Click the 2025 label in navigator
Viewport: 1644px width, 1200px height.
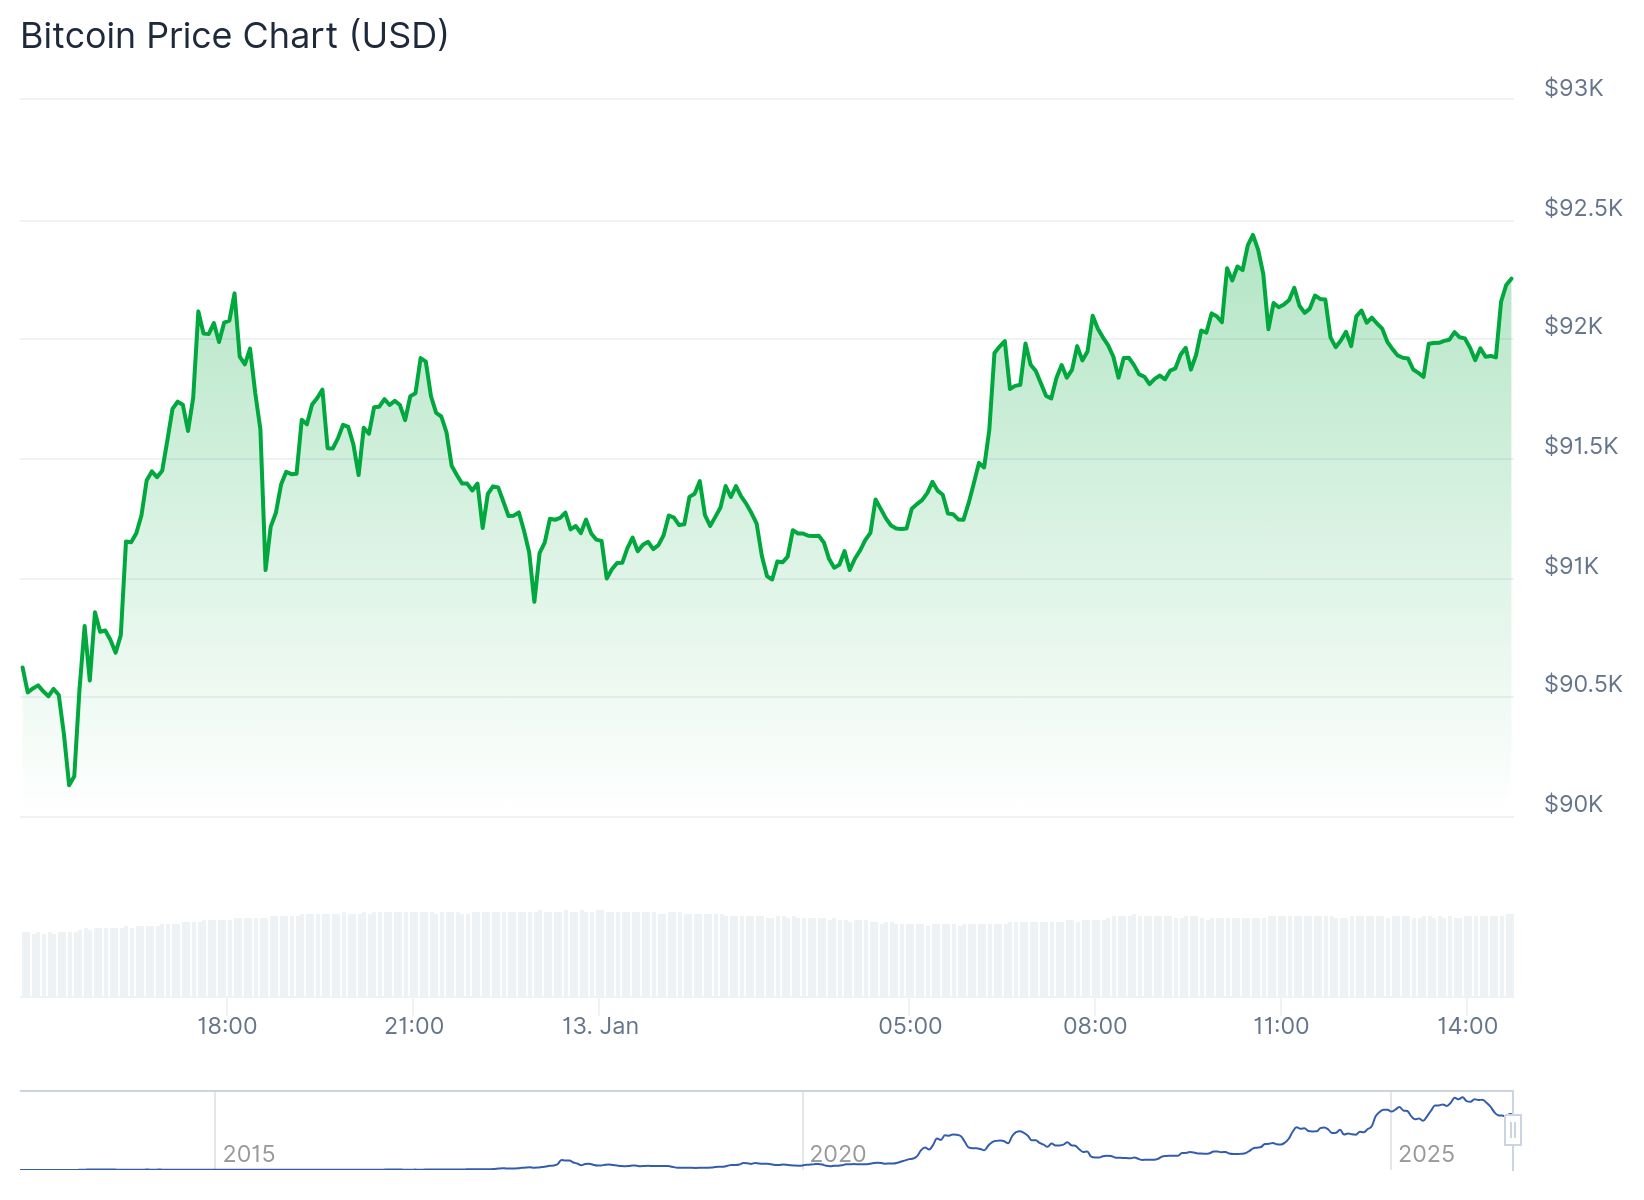tap(1425, 1154)
